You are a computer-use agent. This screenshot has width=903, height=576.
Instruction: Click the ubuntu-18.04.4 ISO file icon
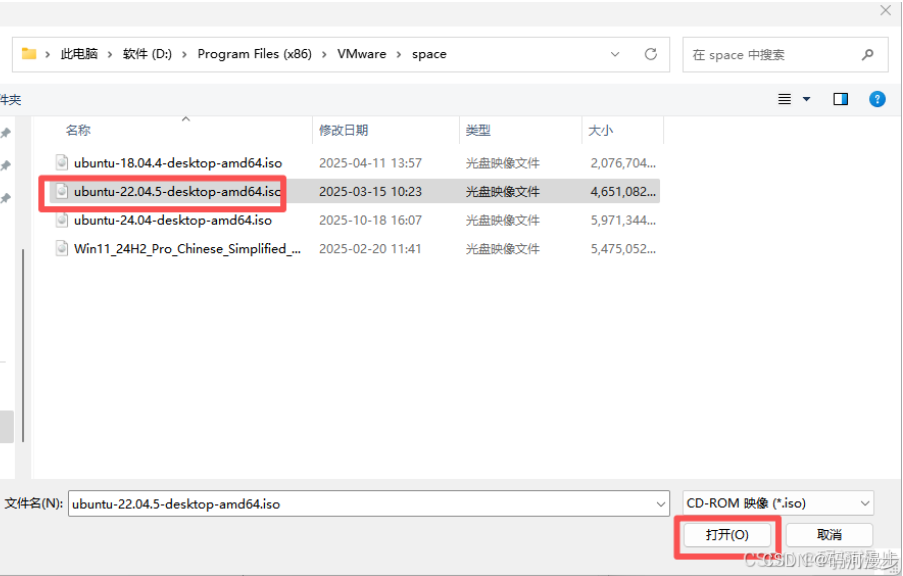point(62,162)
